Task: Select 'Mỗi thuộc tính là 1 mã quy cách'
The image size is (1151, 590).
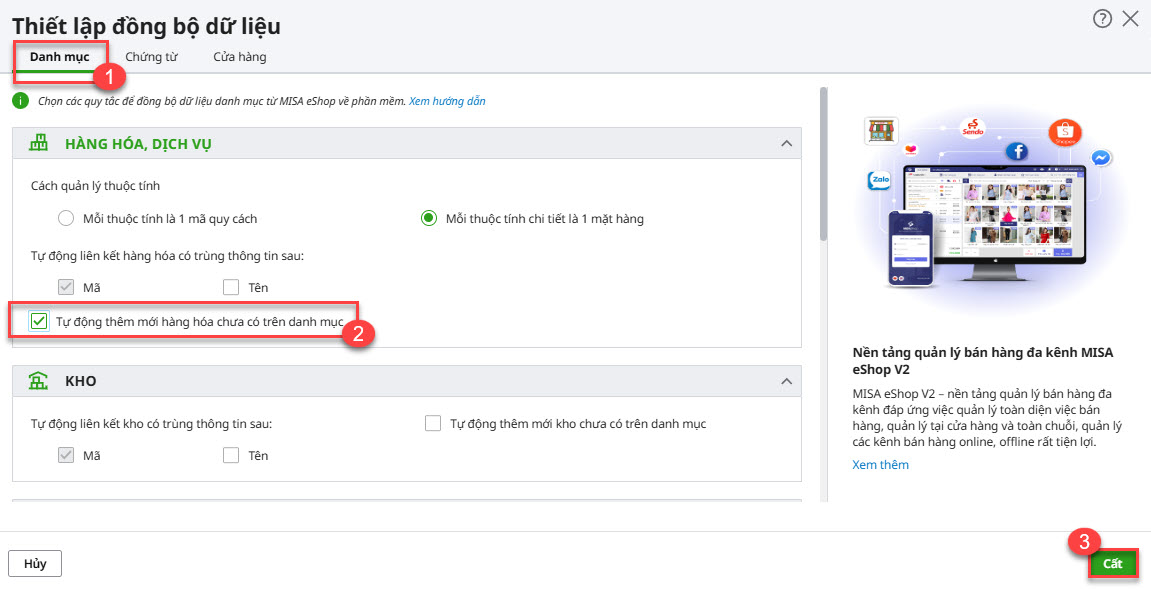Action: [x=66, y=218]
